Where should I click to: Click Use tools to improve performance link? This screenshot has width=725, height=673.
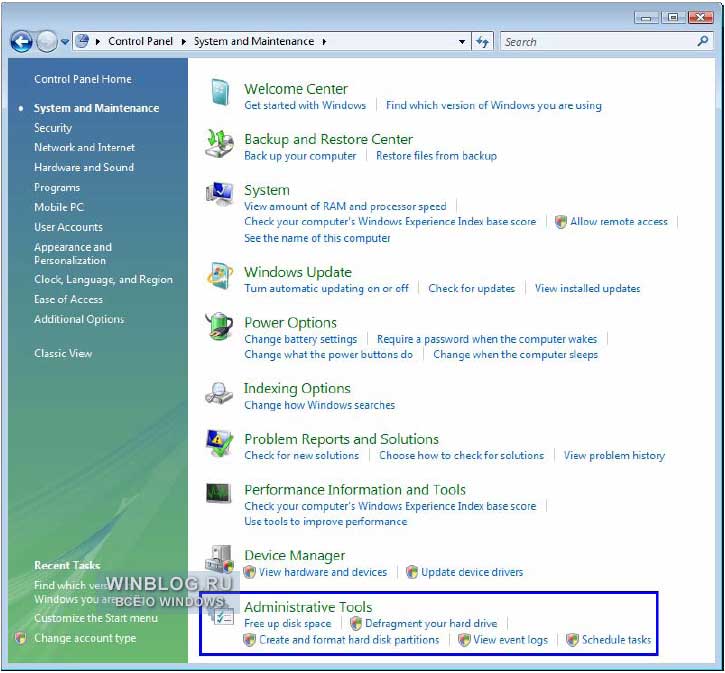click(x=326, y=521)
